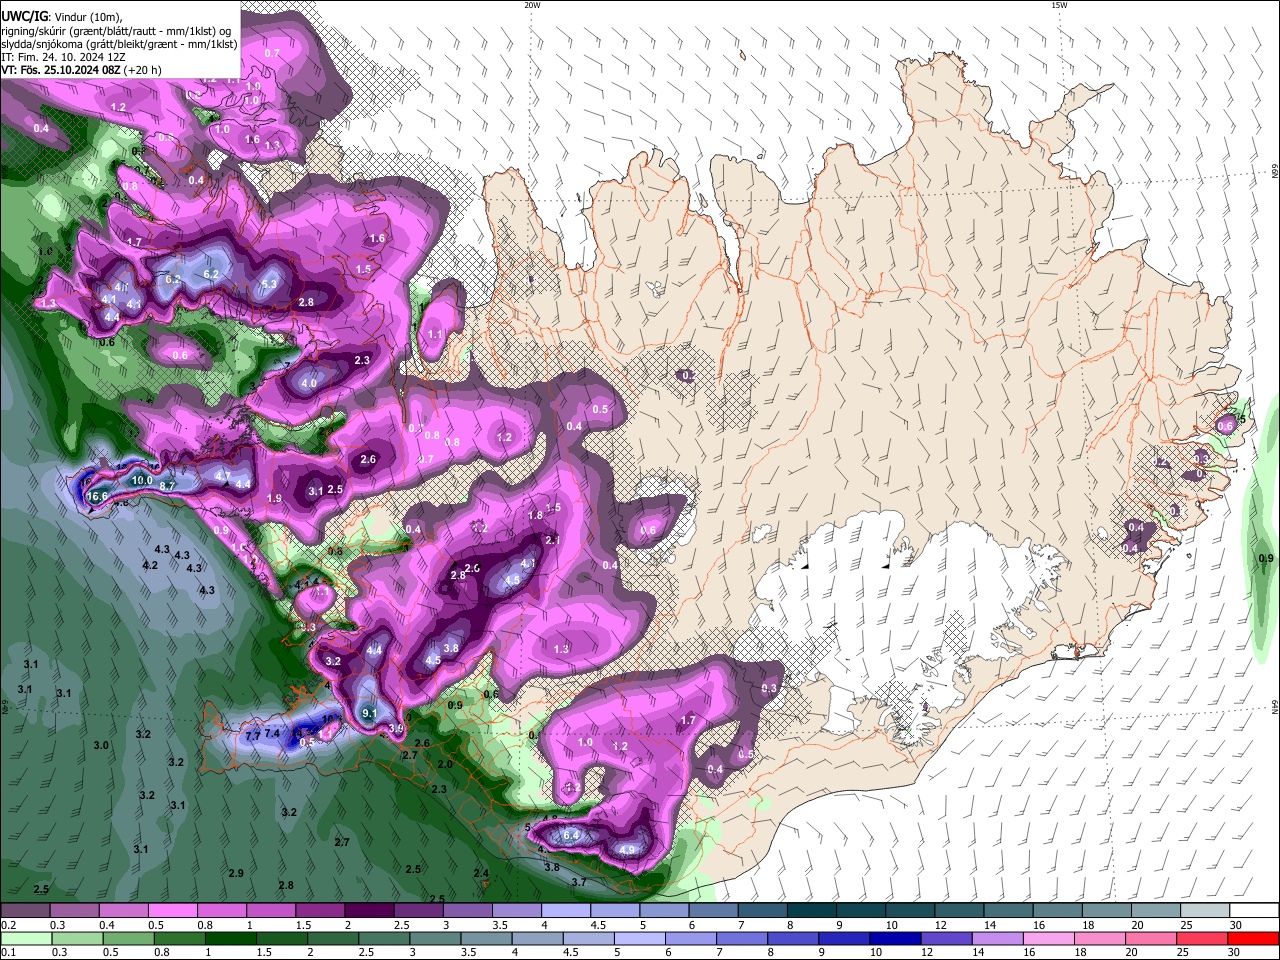Click the 10.0 precipitation value beside 16.6
Viewport: 1280px width, 960px height.
pos(142,480)
